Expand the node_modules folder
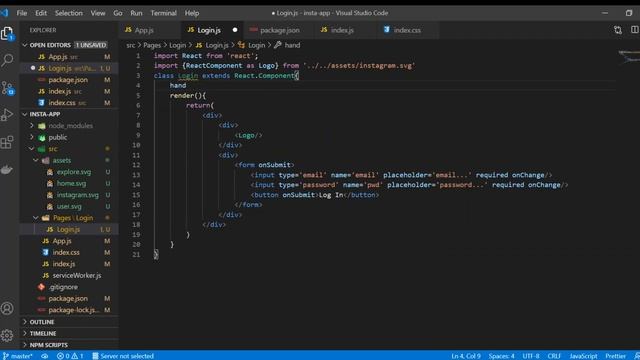This screenshot has height=360, width=640. pos(70,126)
